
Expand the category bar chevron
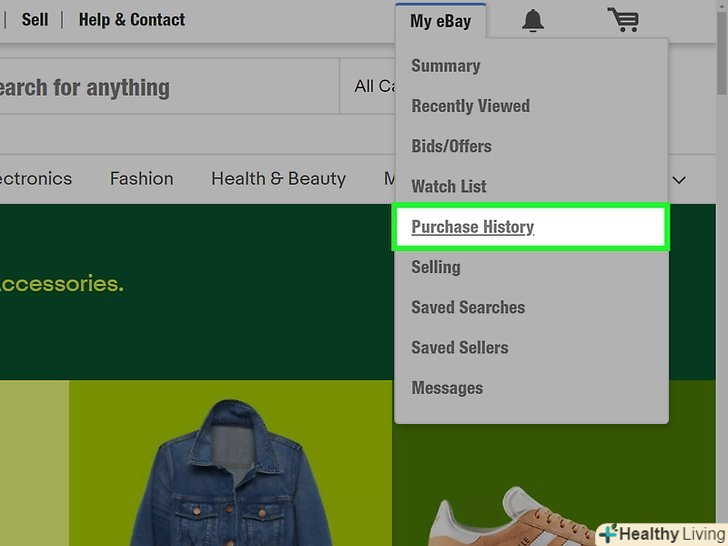[x=679, y=180]
